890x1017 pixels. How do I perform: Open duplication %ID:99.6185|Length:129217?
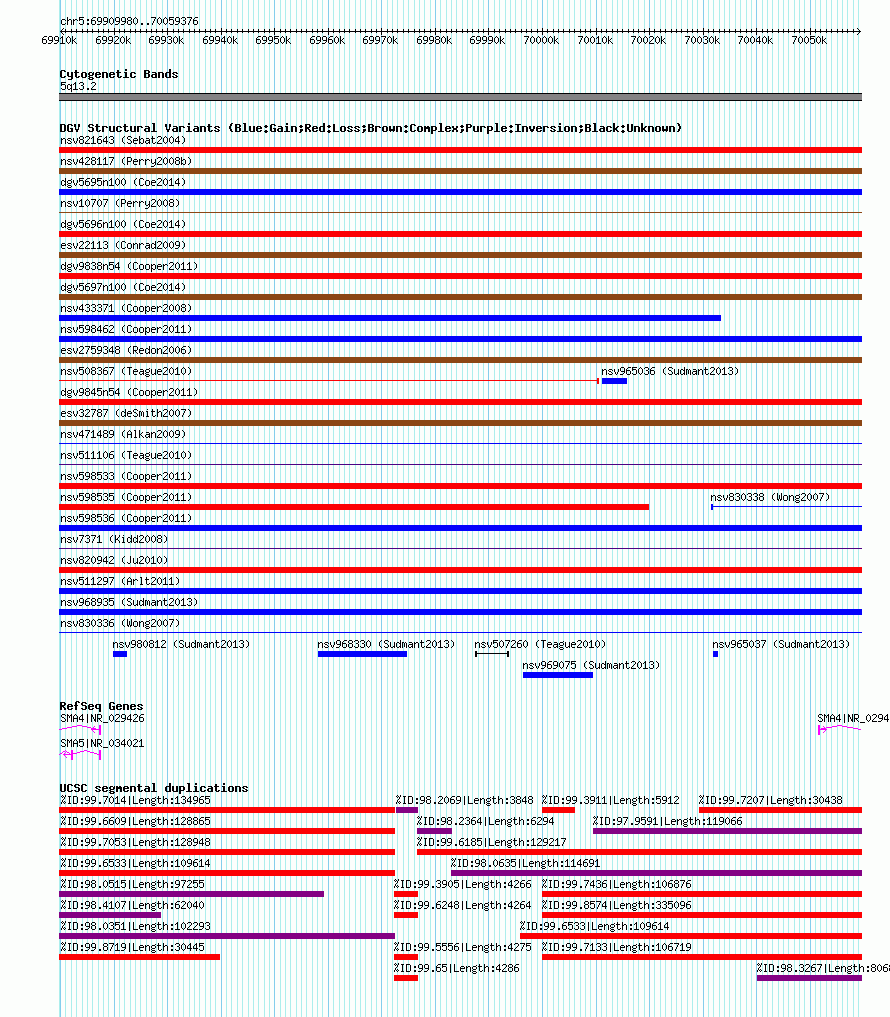pos(491,842)
